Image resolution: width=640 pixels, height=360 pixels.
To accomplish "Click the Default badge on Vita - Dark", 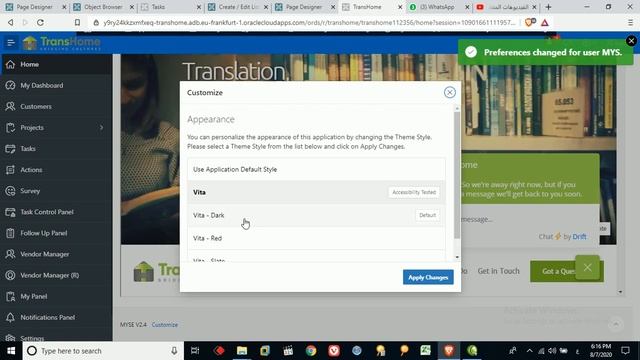I will (427, 215).
